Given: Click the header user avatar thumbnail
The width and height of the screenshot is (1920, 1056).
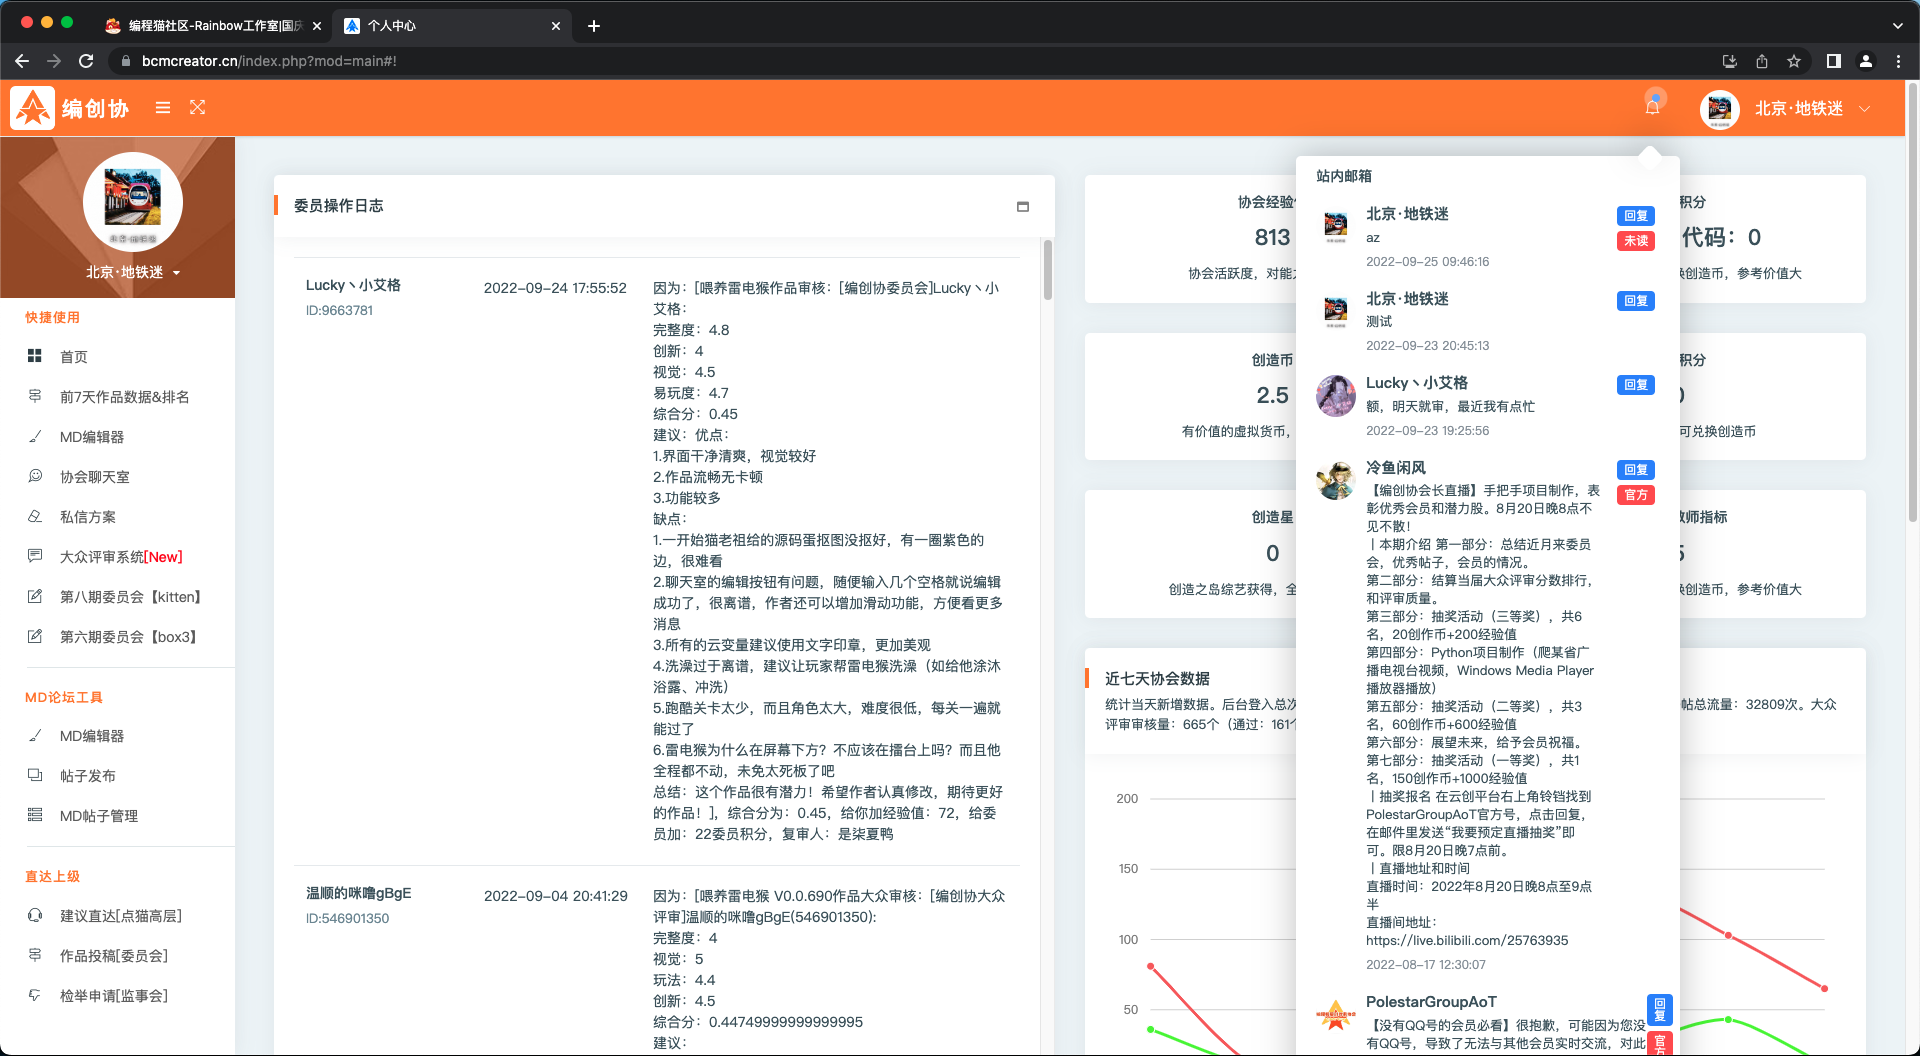Looking at the screenshot, I should click(1720, 109).
